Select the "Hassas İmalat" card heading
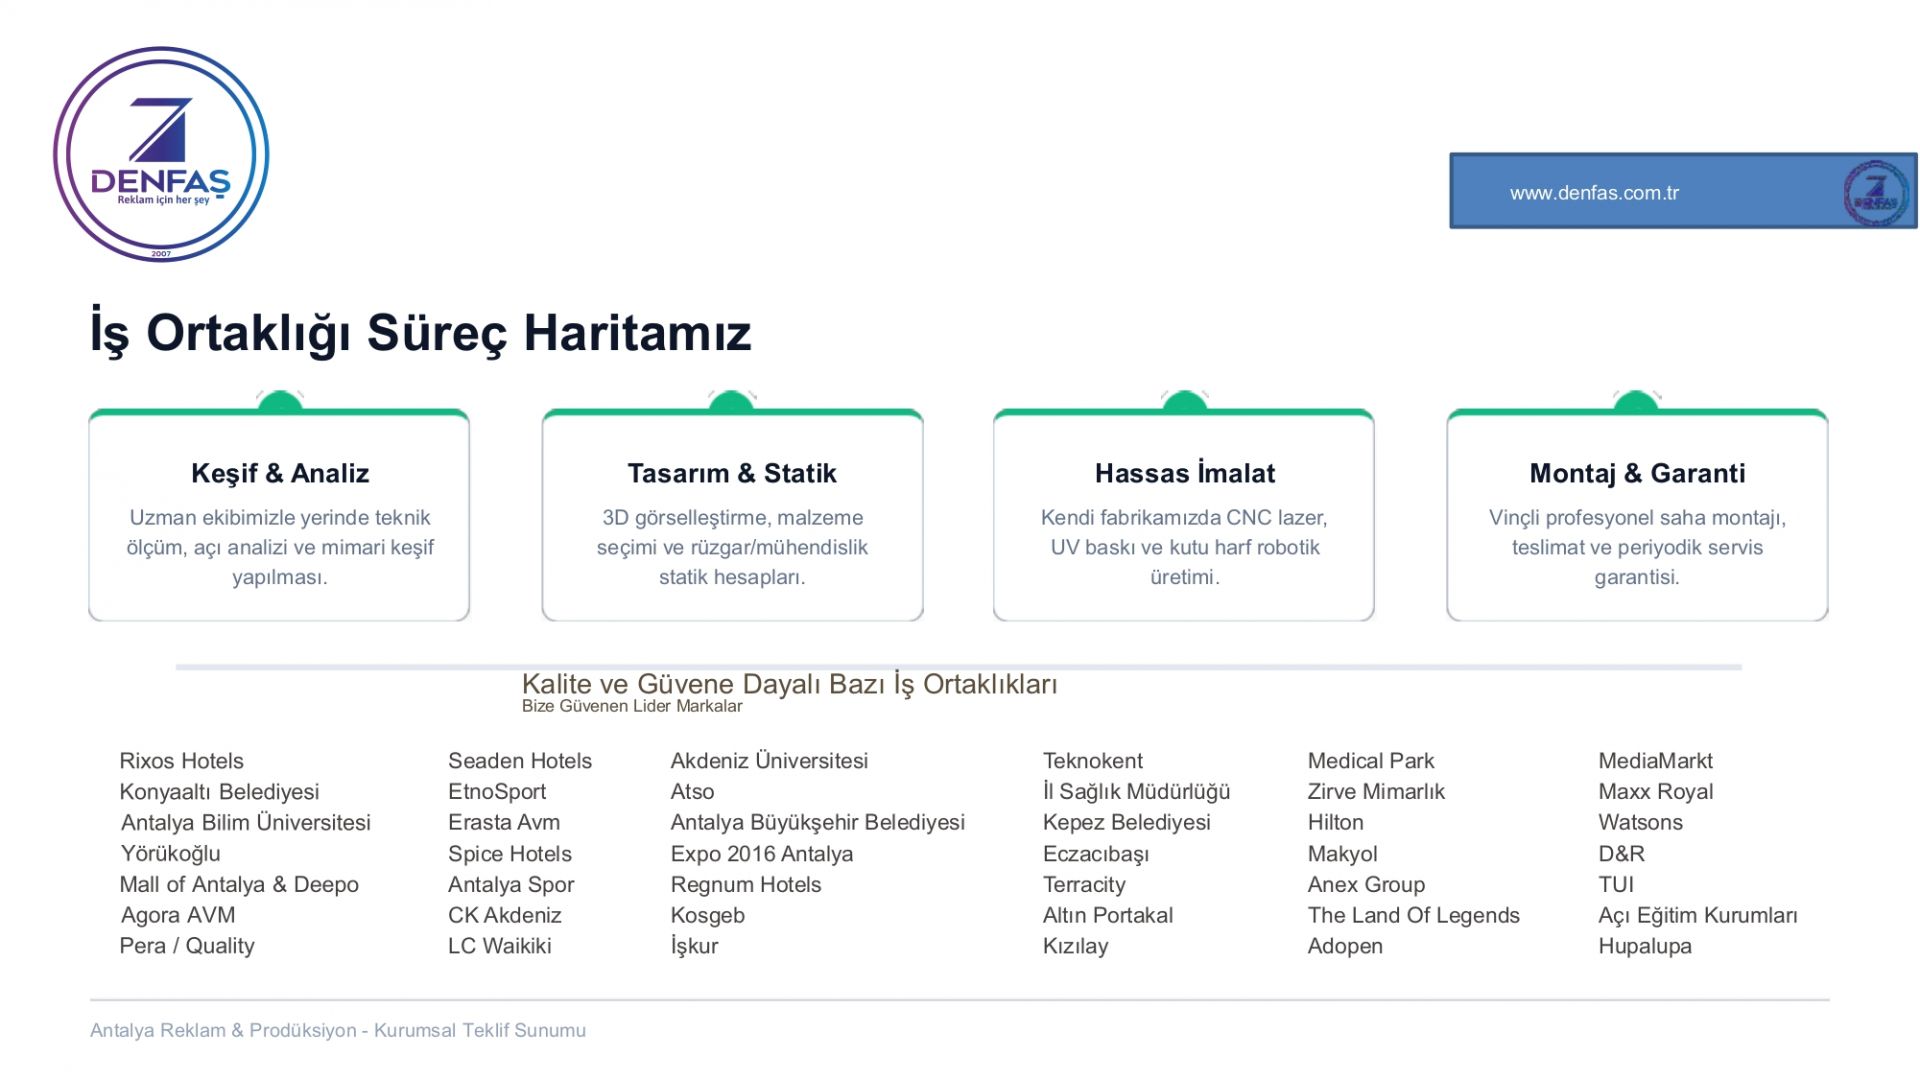Screen dimensions: 1920x1079 (x=1185, y=473)
